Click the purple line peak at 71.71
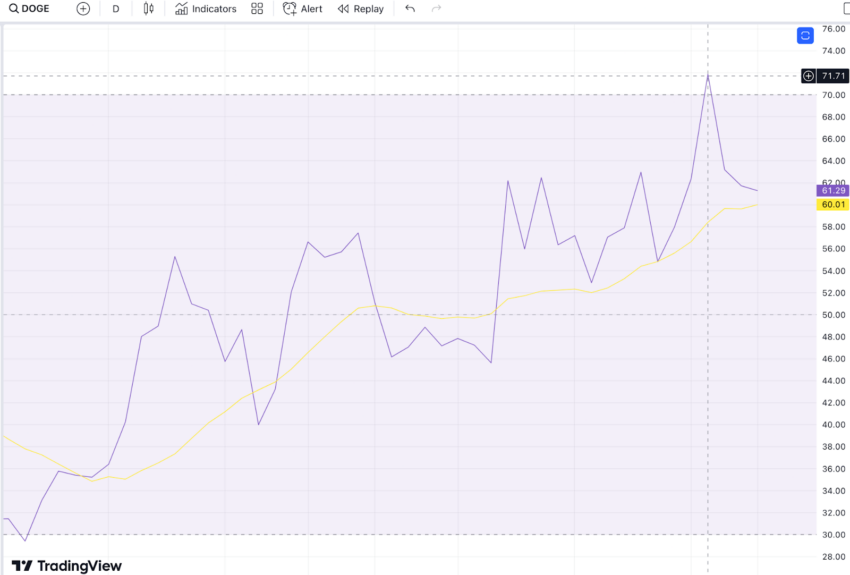 tap(707, 75)
